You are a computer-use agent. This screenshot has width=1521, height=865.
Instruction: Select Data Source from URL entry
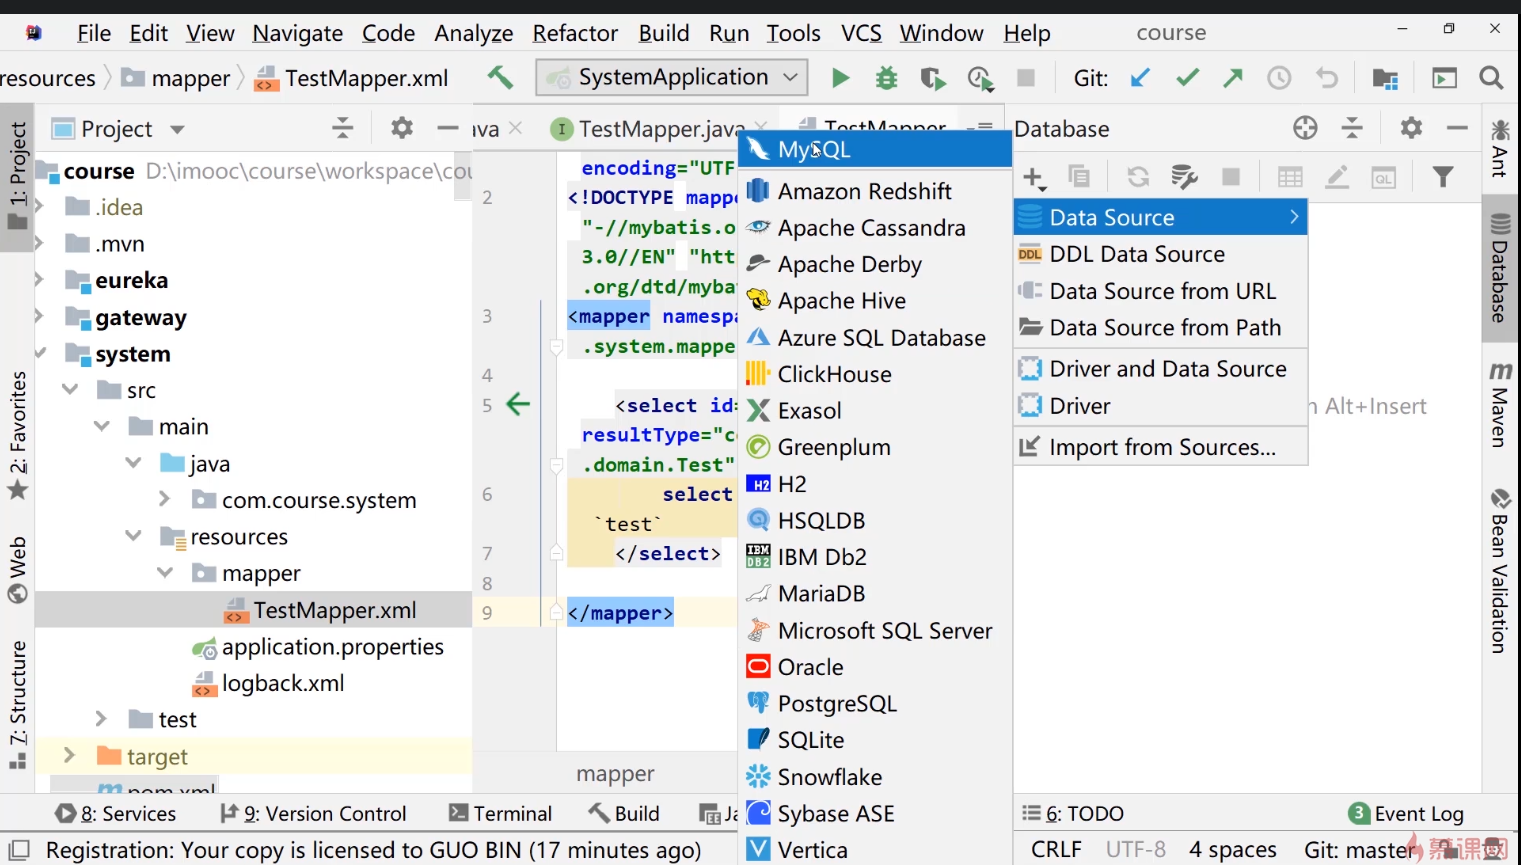[1161, 291]
